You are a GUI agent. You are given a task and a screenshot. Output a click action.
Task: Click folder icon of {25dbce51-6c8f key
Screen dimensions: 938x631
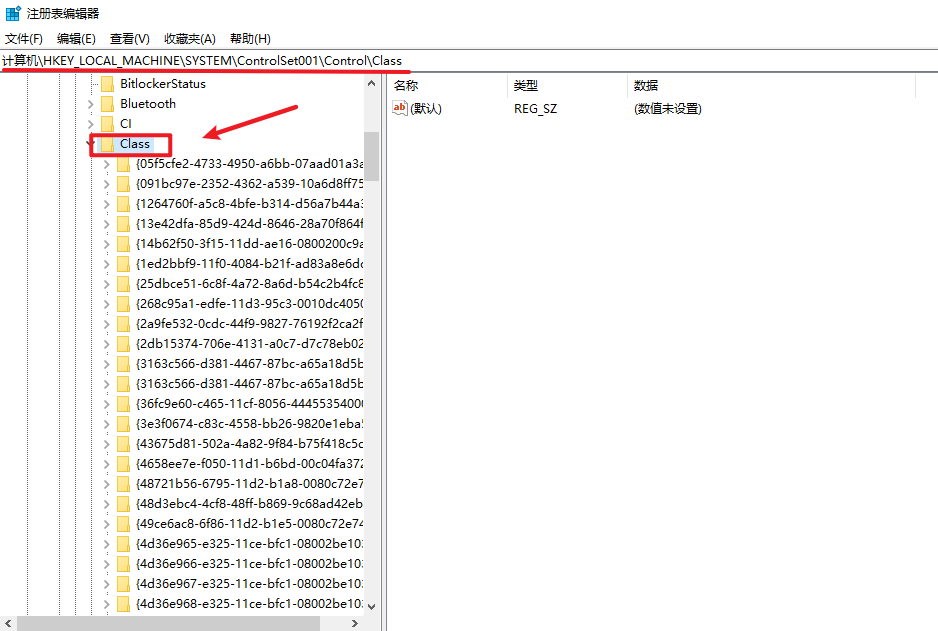(123, 284)
